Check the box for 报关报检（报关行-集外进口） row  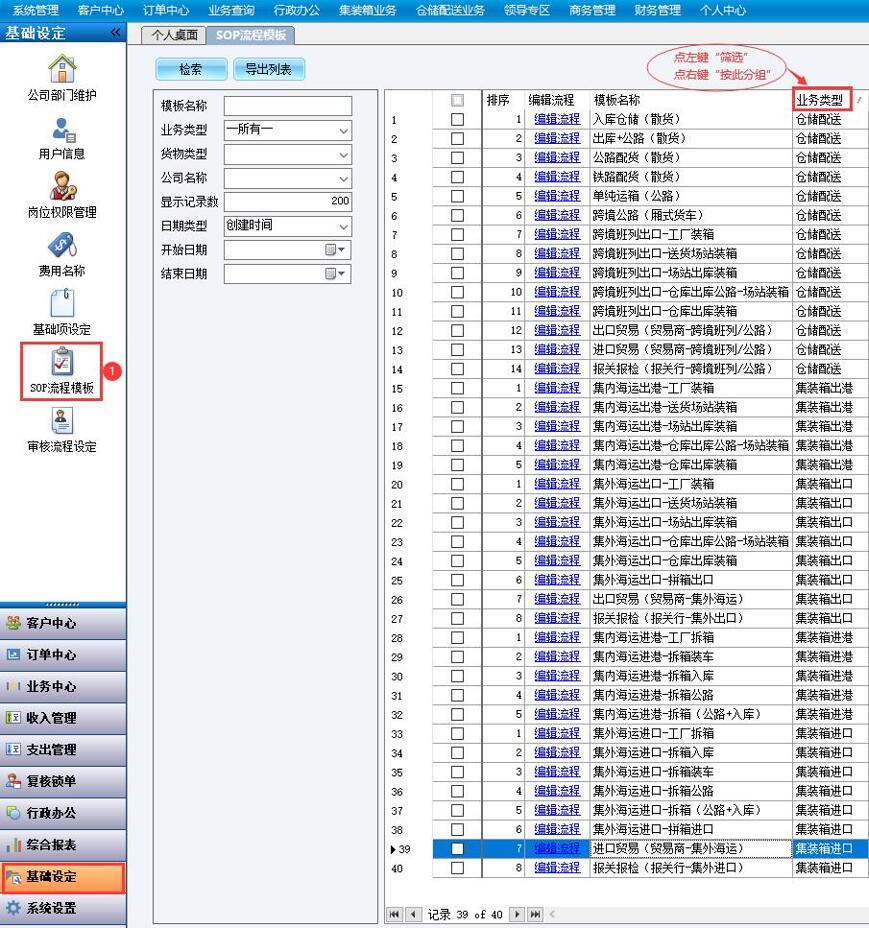pyautogui.click(x=457, y=868)
